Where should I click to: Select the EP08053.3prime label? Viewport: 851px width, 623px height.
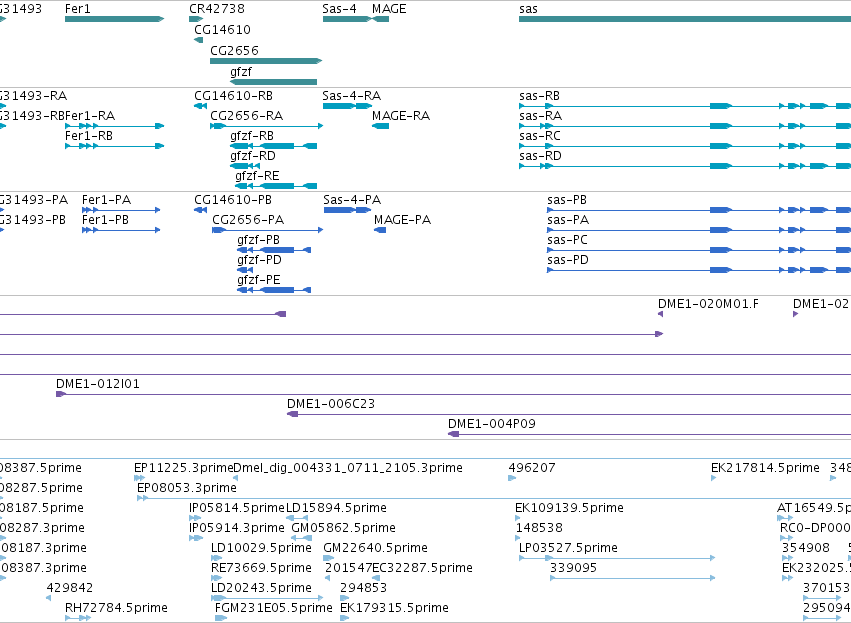click(x=187, y=488)
